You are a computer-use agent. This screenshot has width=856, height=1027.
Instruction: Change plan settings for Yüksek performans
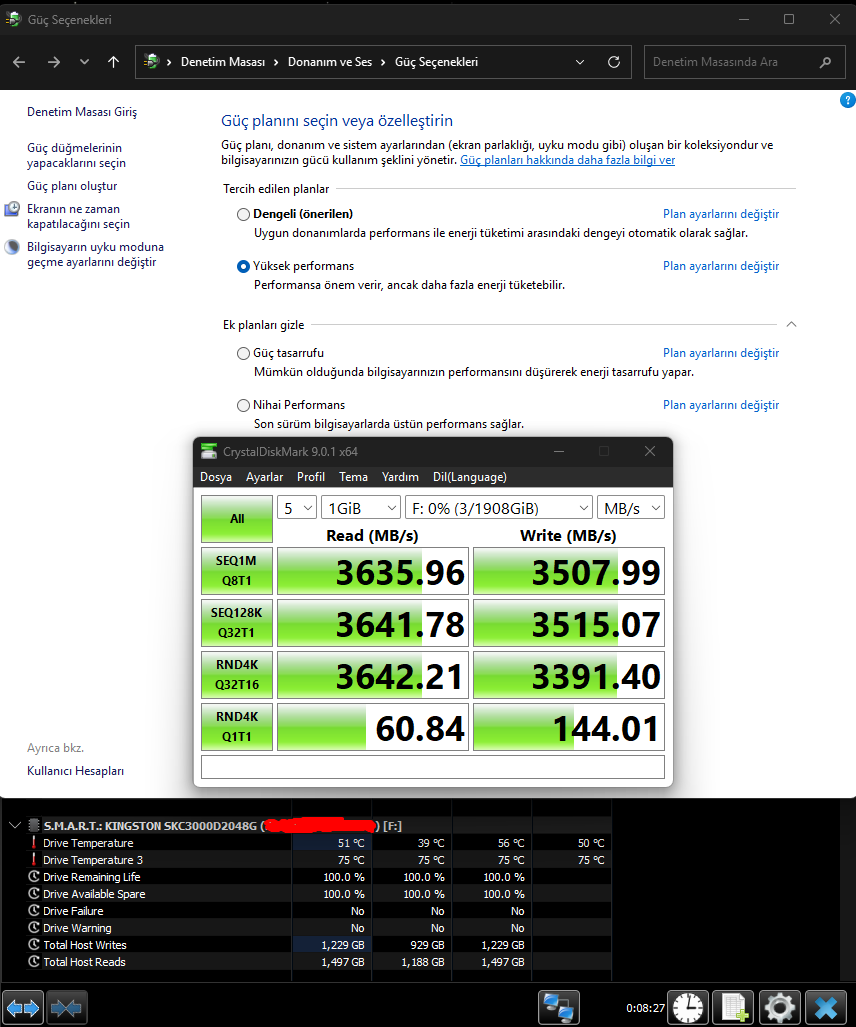pyautogui.click(x=721, y=266)
